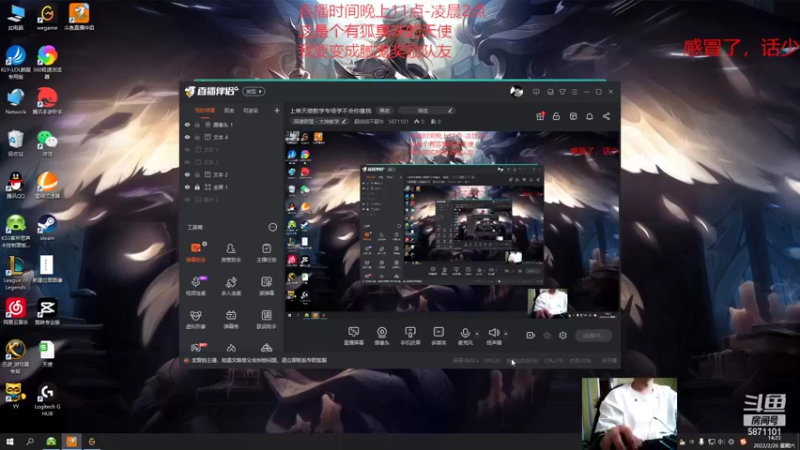Open the League of Legends desktop icon
The height and width of the screenshot is (450, 800).
pyautogui.click(x=15, y=272)
